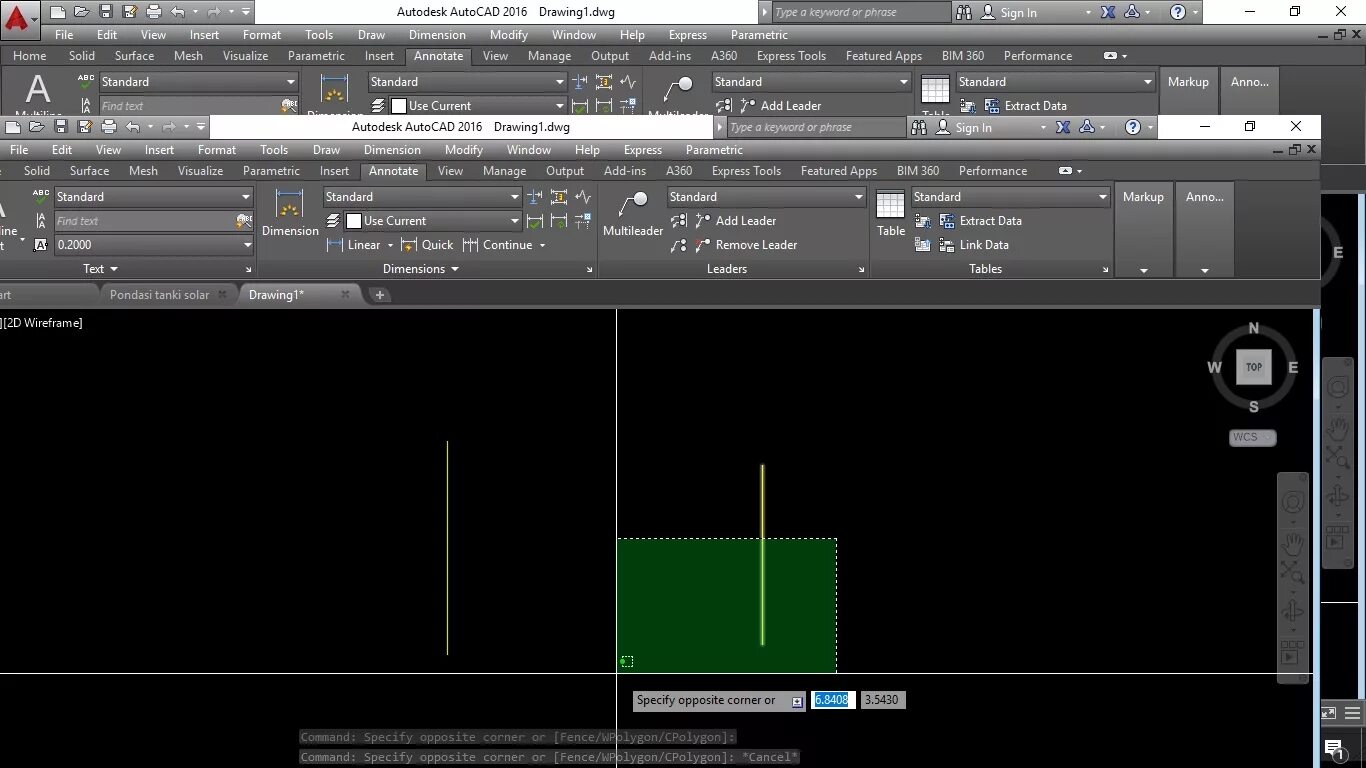This screenshot has height=768, width=1366.
Task: Click the Save icon in front window quick access toolbar
Action: pos(60,127)
